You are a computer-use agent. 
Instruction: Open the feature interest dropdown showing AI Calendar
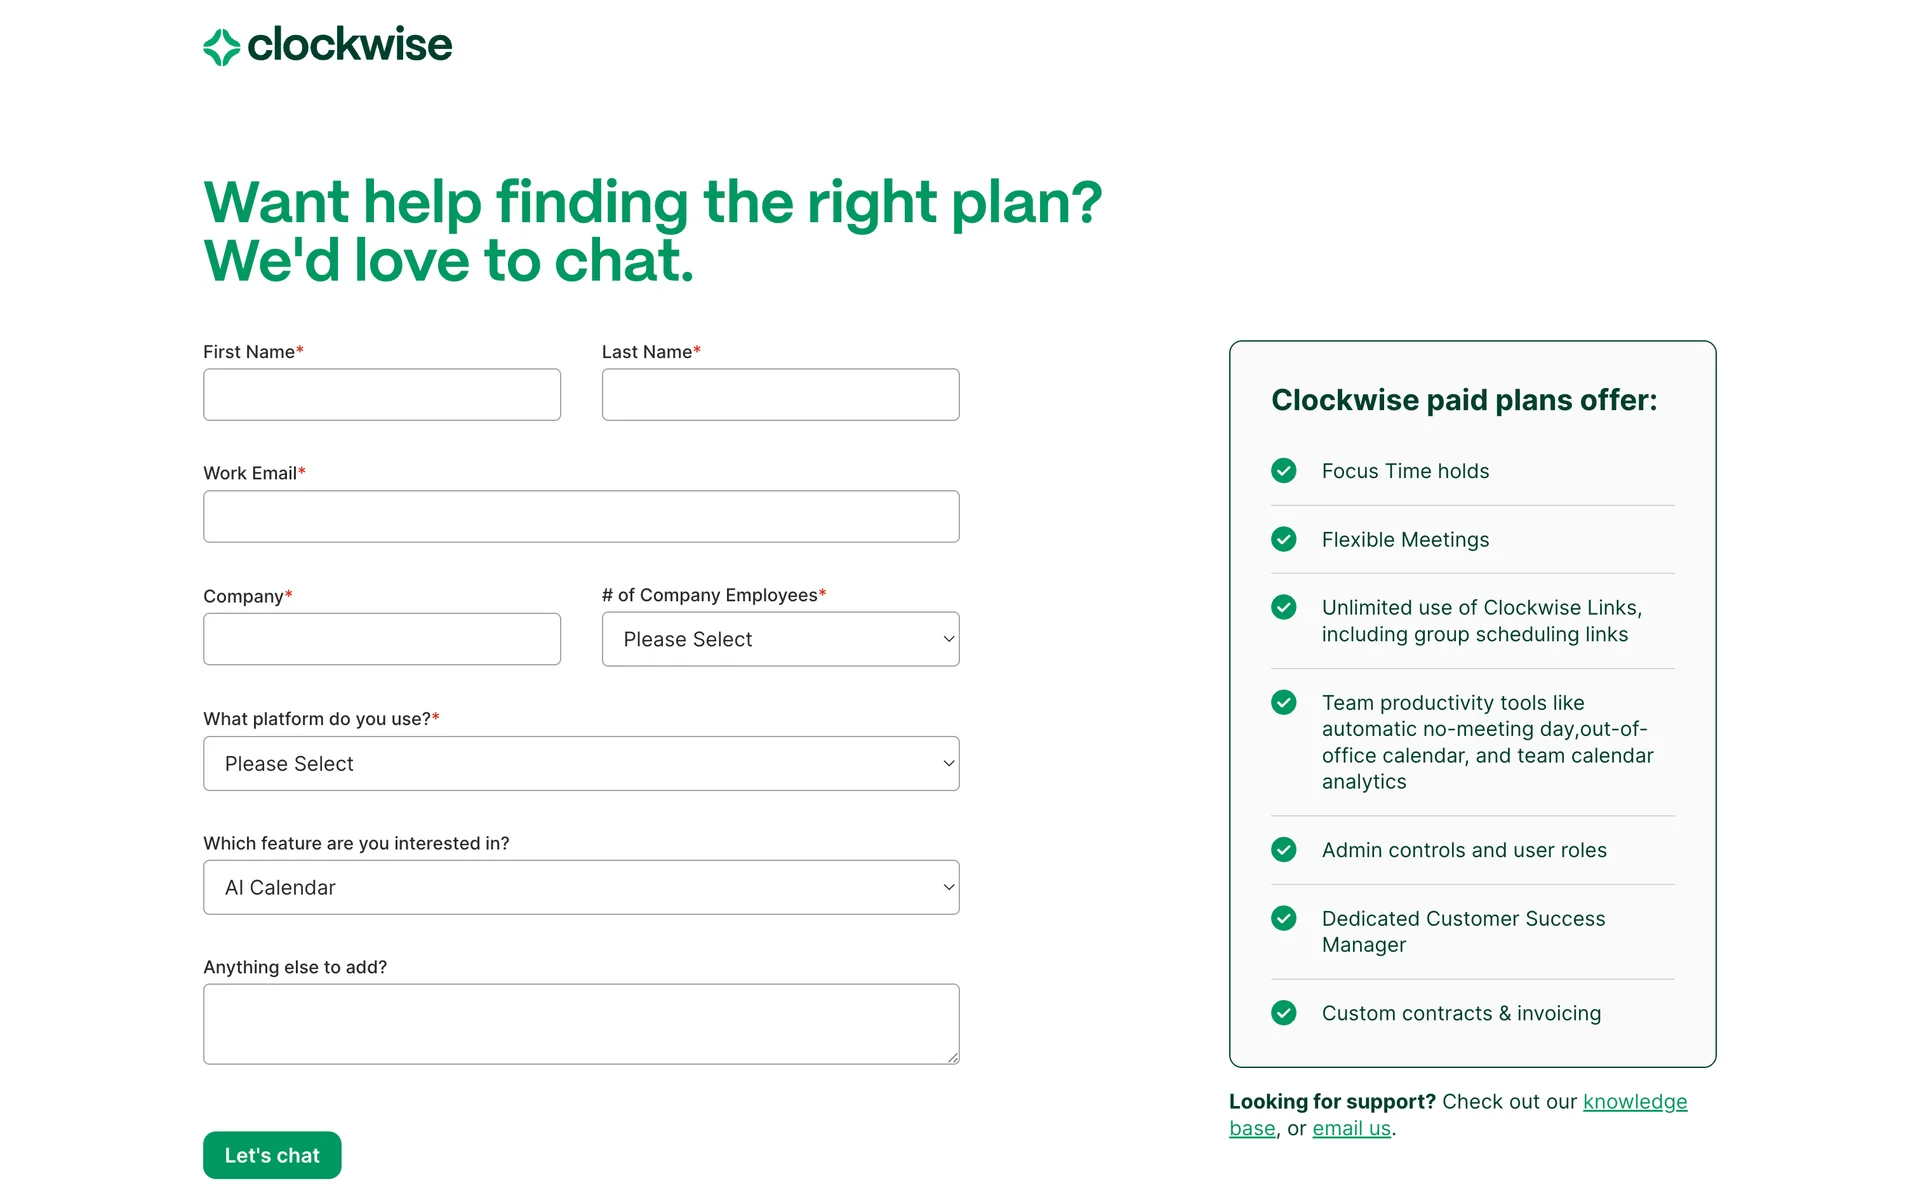581,888
